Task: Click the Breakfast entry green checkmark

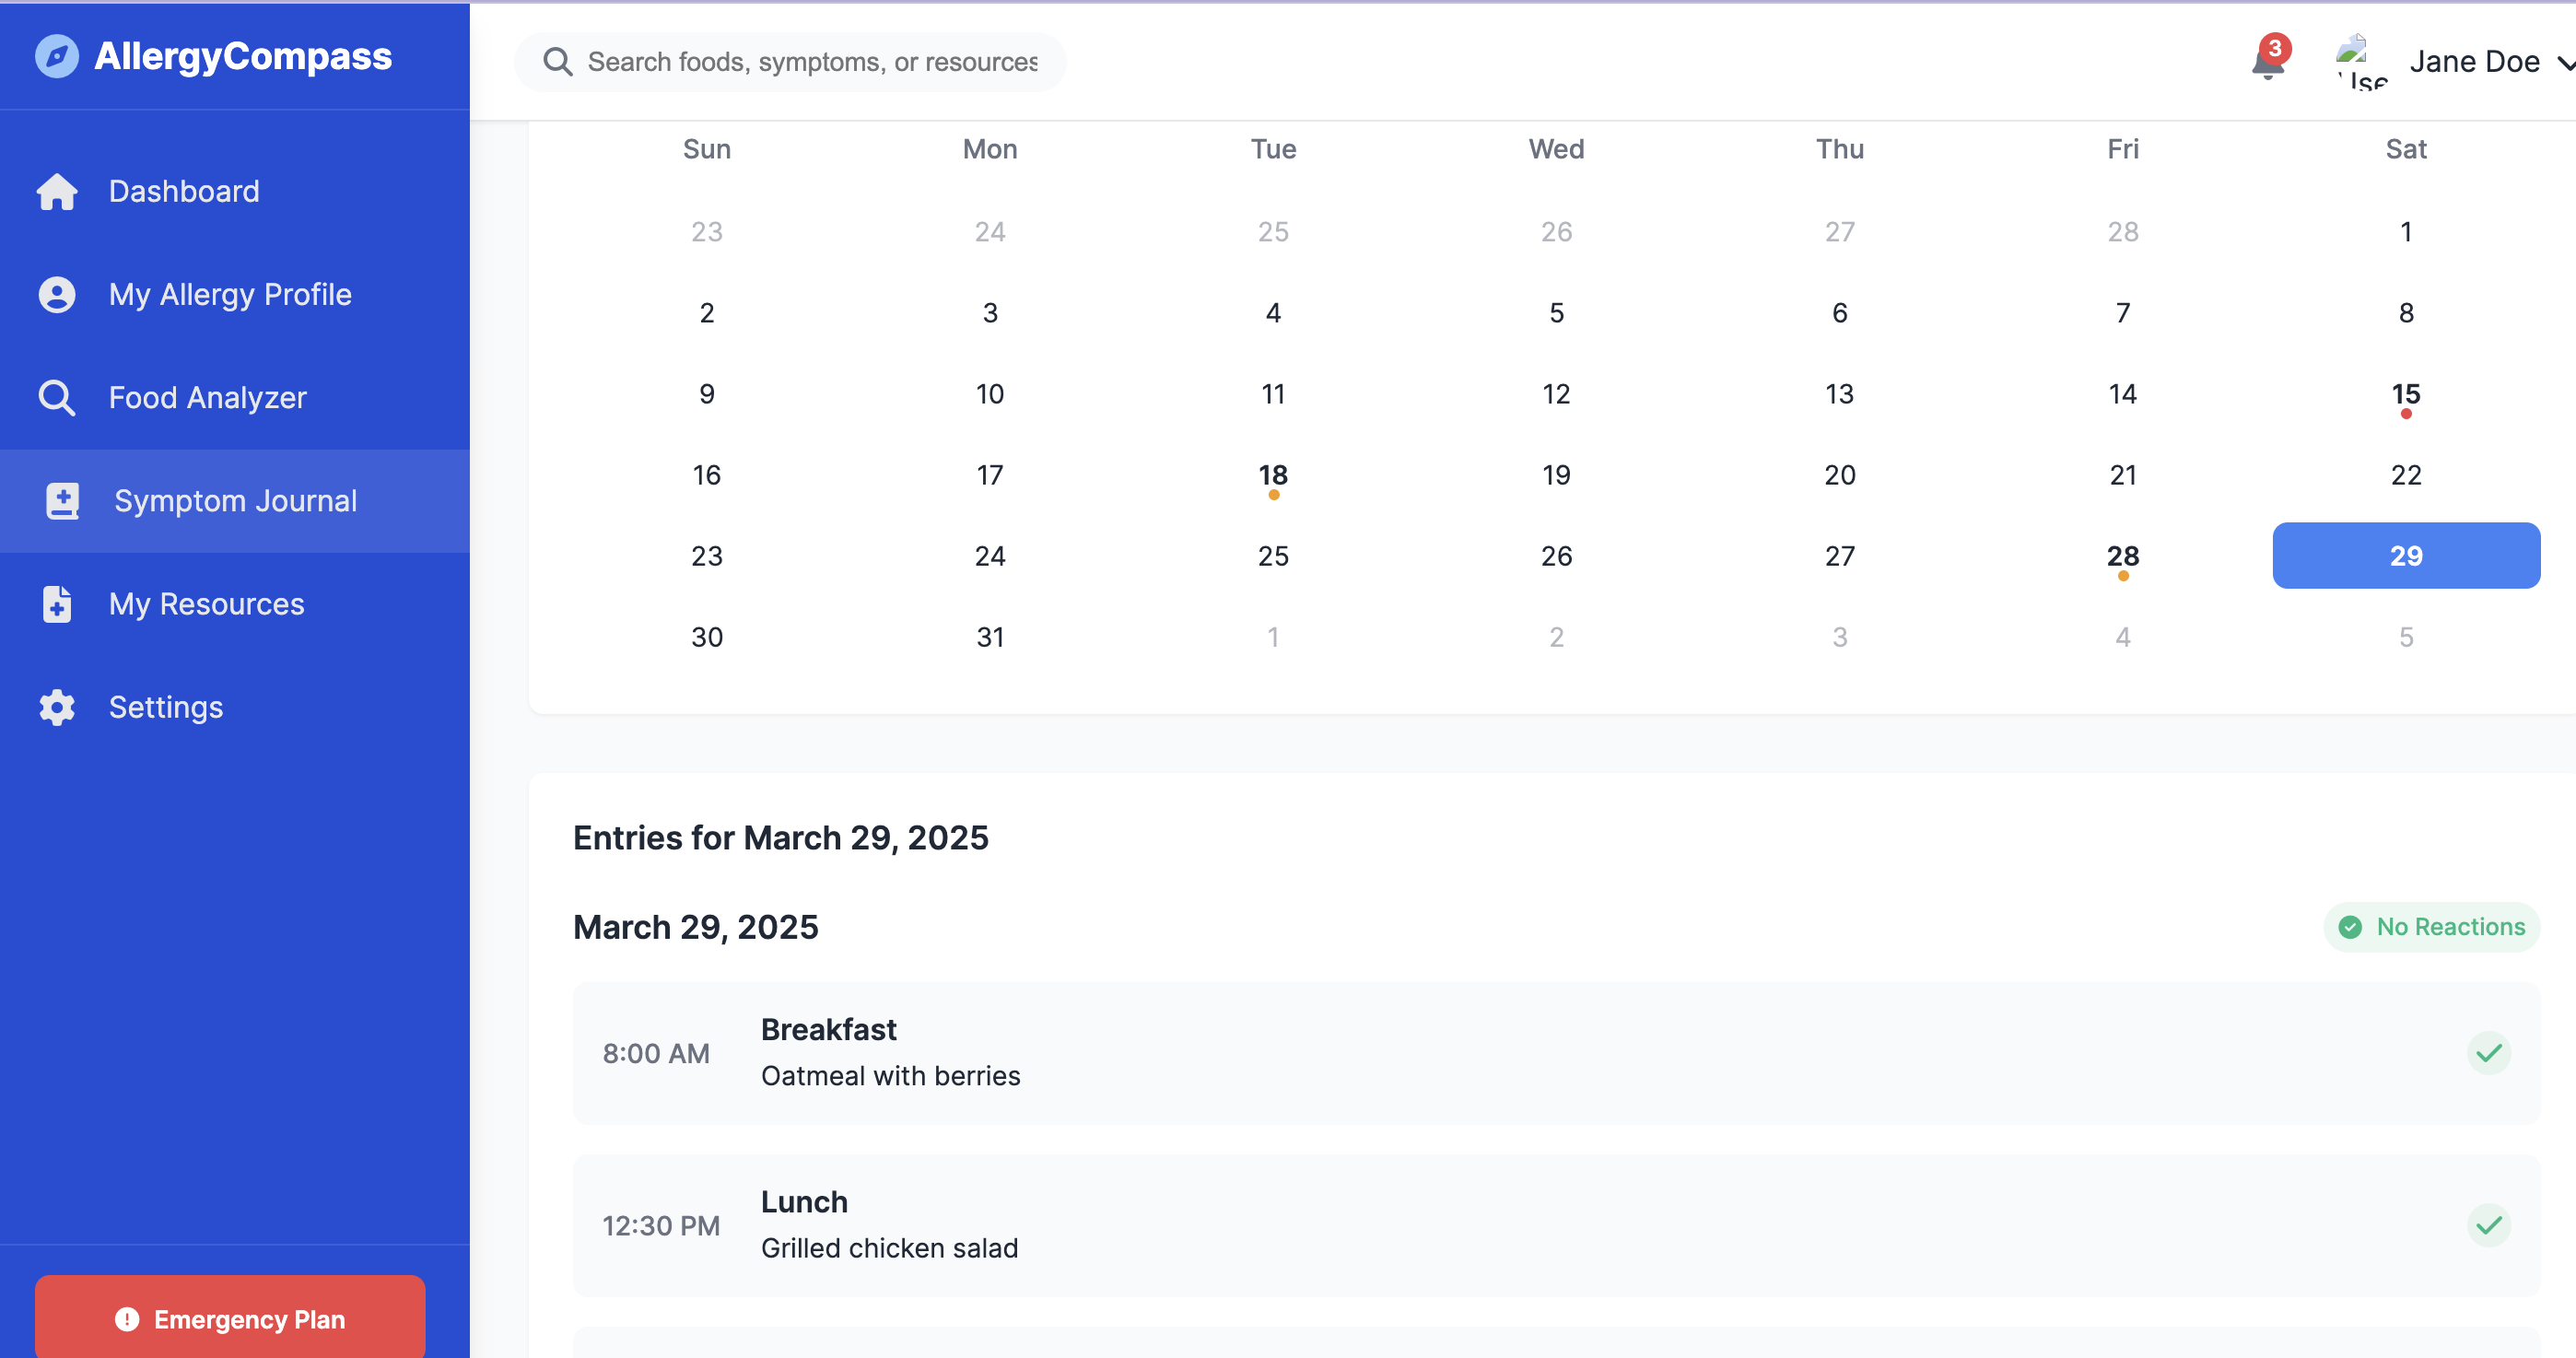Action: click(2488, 1053)
